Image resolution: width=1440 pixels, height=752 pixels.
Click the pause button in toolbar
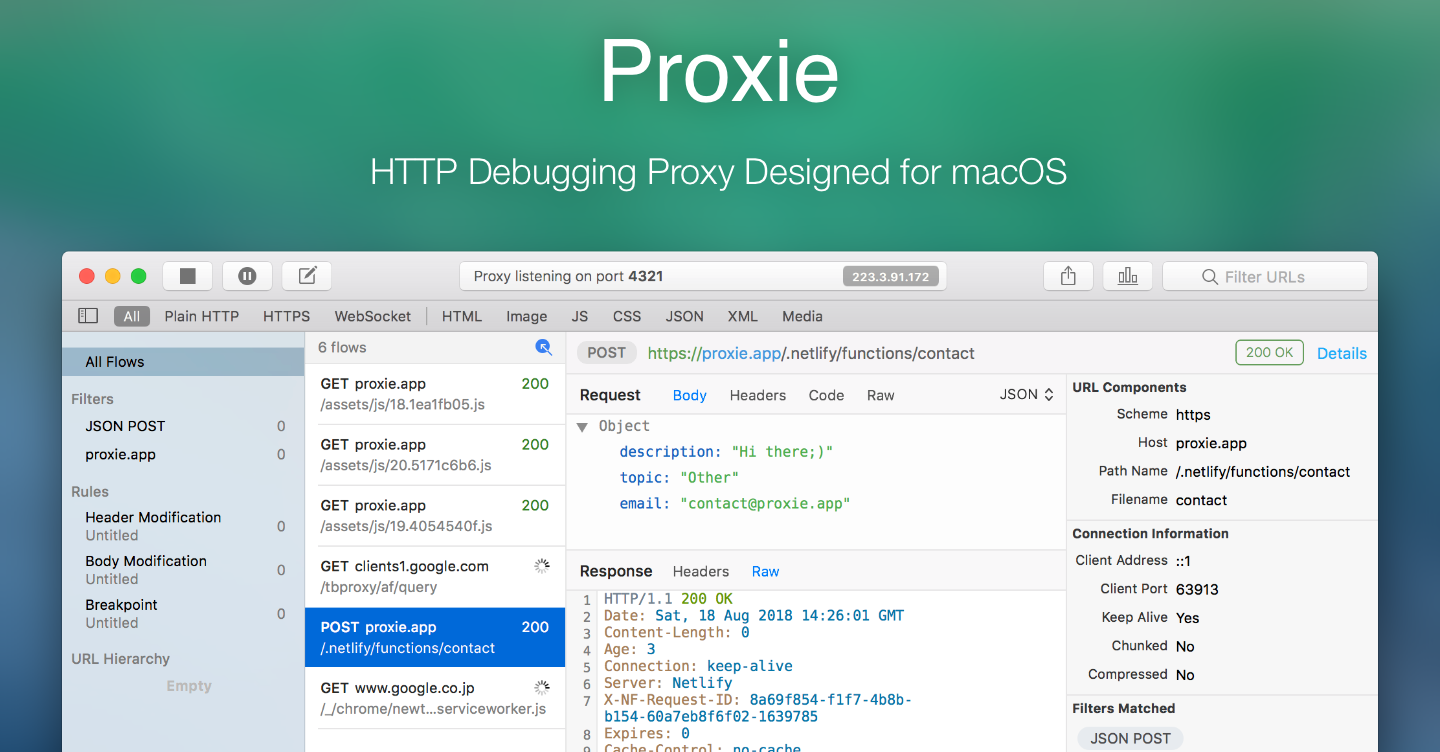pyautogui.click(x=247, y=276)
